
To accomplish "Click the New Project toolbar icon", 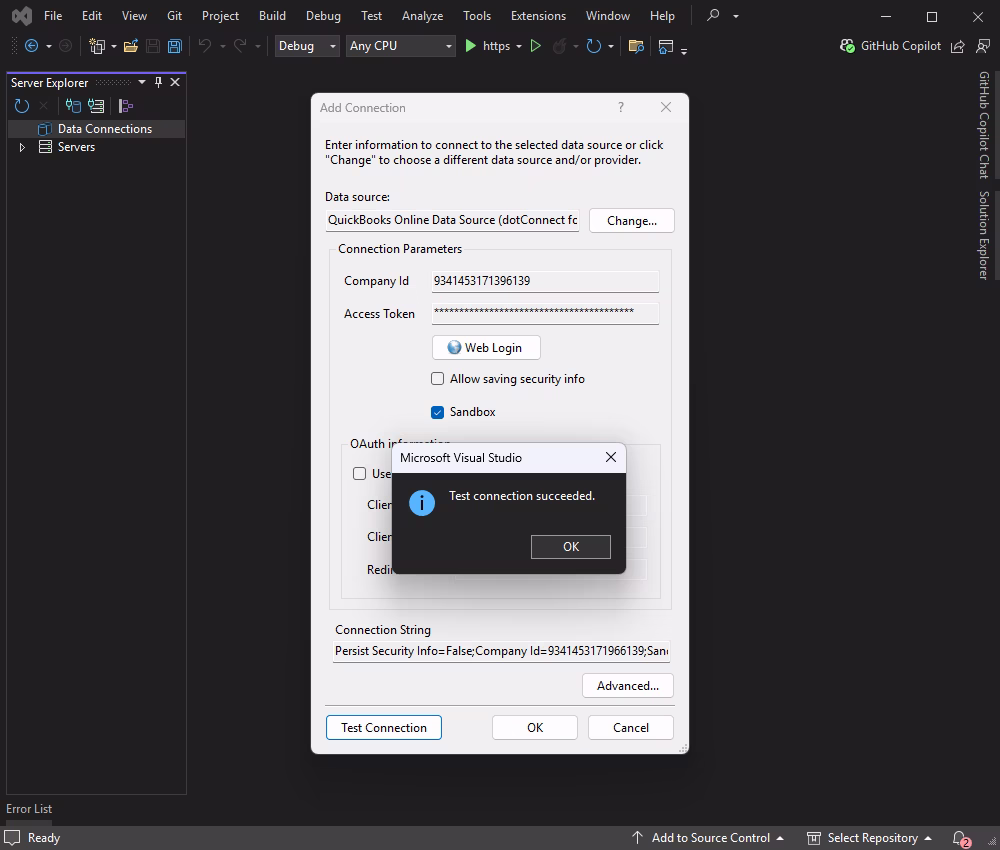I will click(97, 46).
